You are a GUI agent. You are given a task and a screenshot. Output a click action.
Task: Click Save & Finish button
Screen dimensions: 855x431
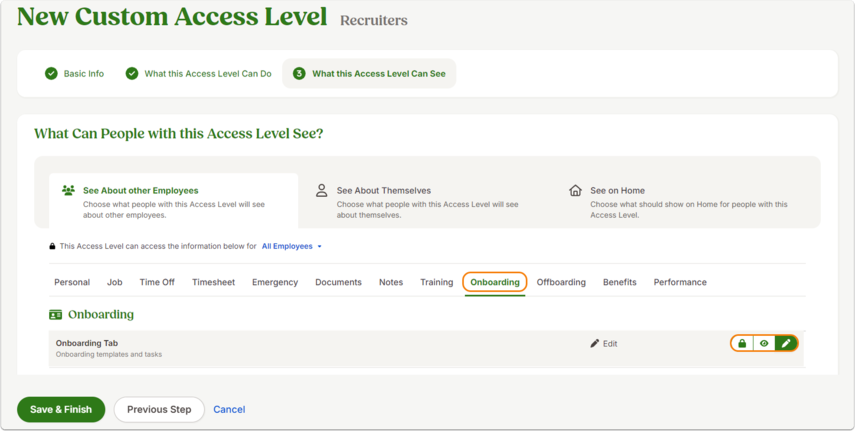point(61,409)
